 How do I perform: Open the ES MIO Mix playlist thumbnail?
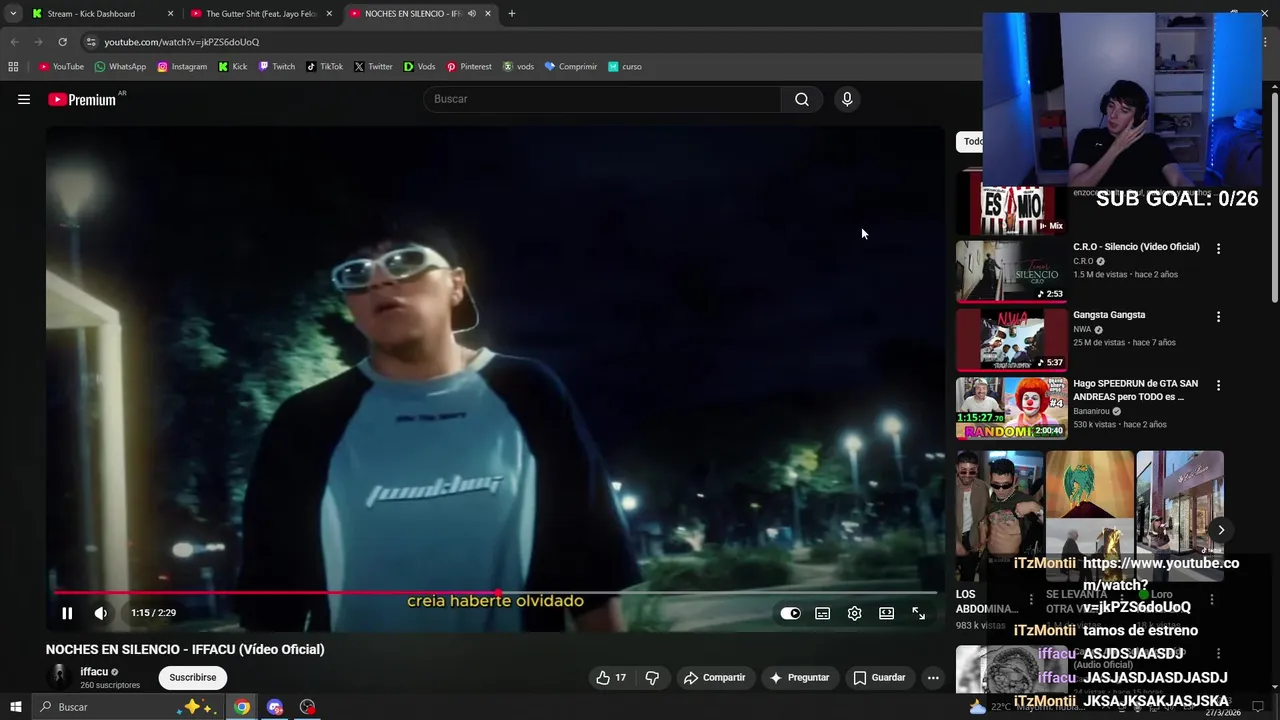click(x=1011, y=205)
